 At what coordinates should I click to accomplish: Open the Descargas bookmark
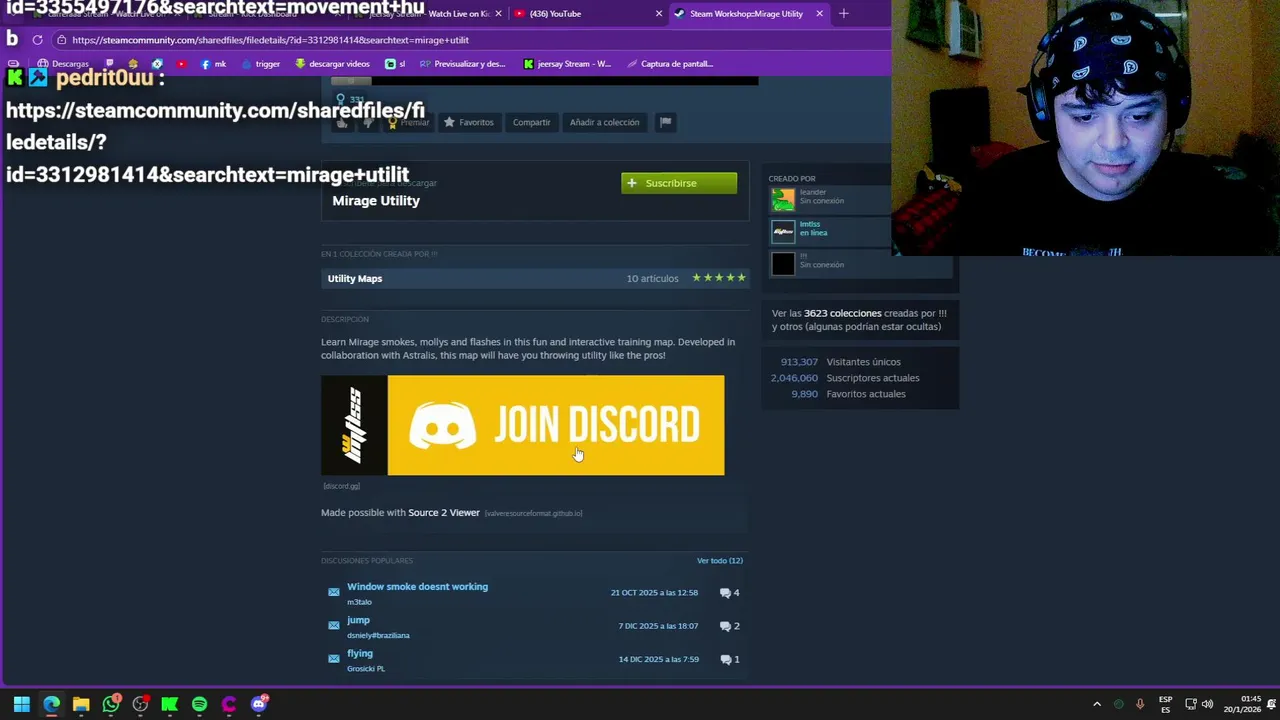[63, 64]
